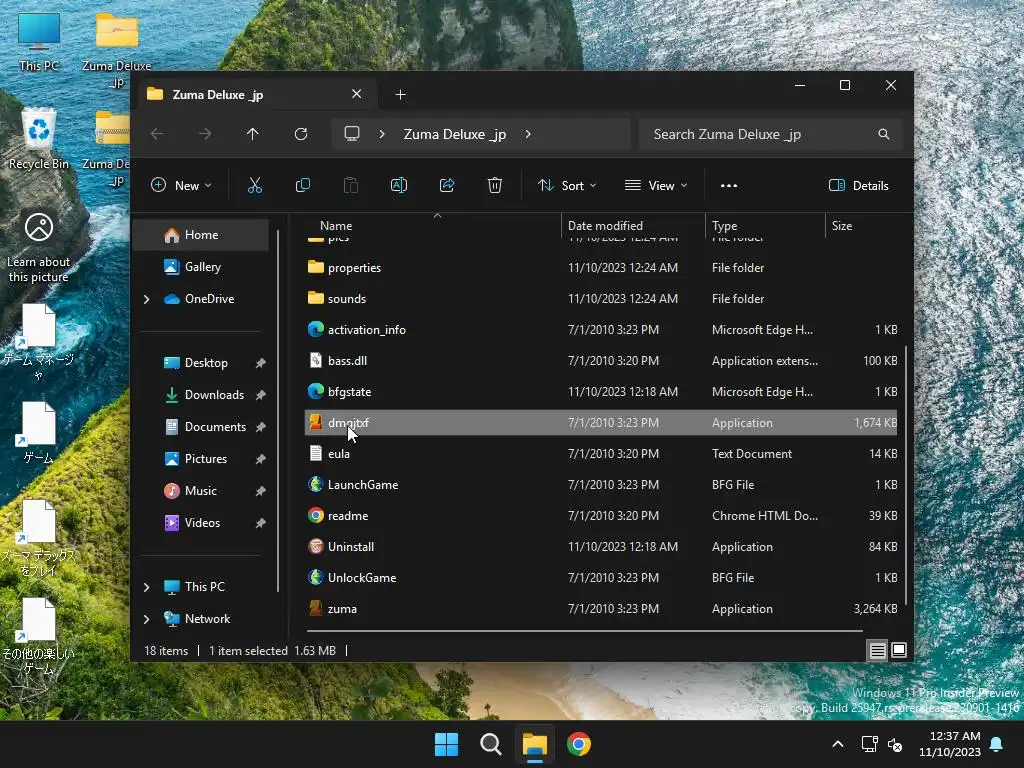The image size is (1024, 768).
Task: Open the View dropdown
Action: pyautogui.click(x=656, y=185)
